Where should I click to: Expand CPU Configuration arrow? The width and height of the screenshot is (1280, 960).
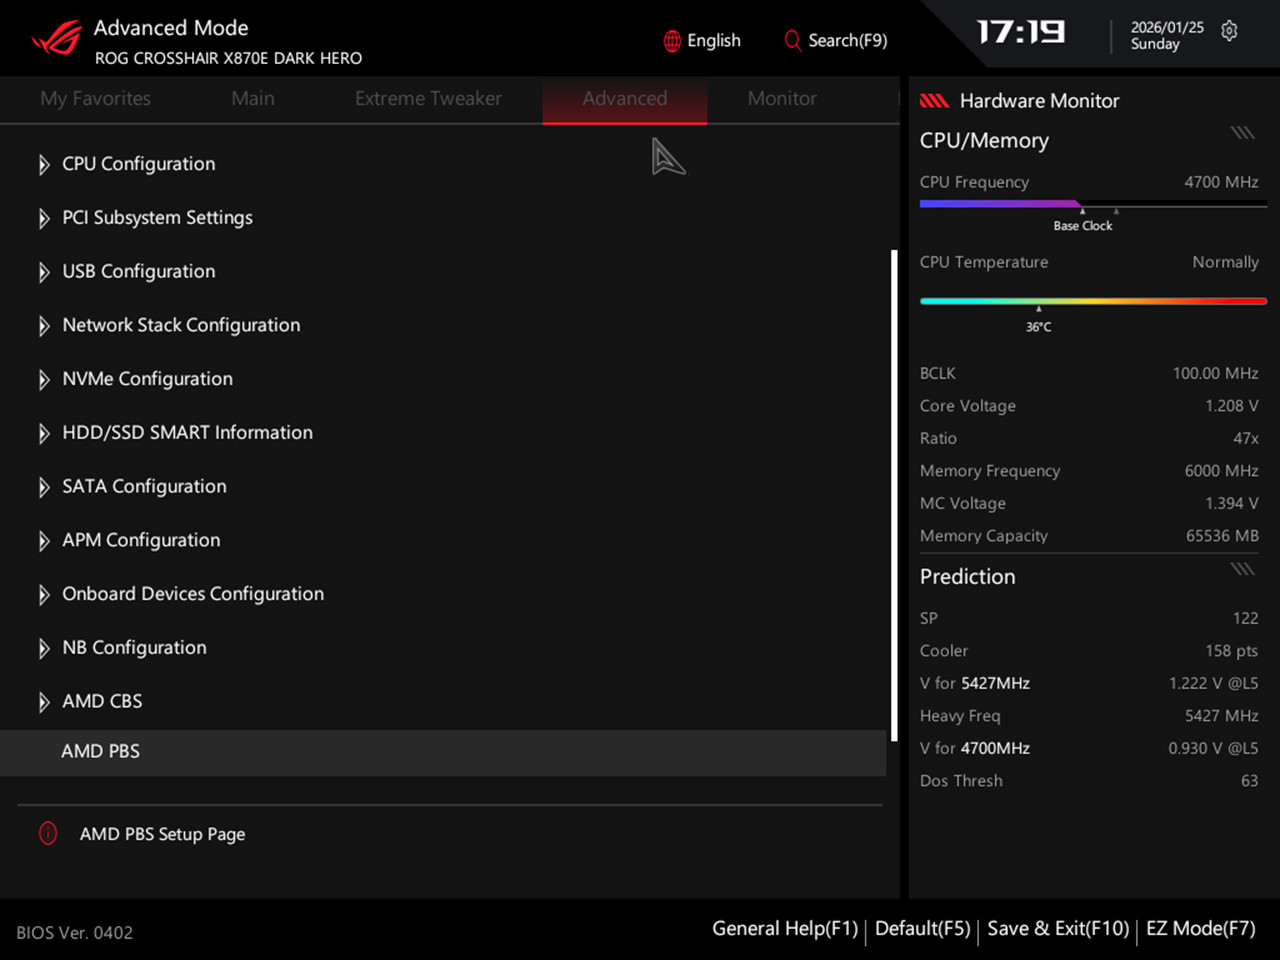(44, 165)
